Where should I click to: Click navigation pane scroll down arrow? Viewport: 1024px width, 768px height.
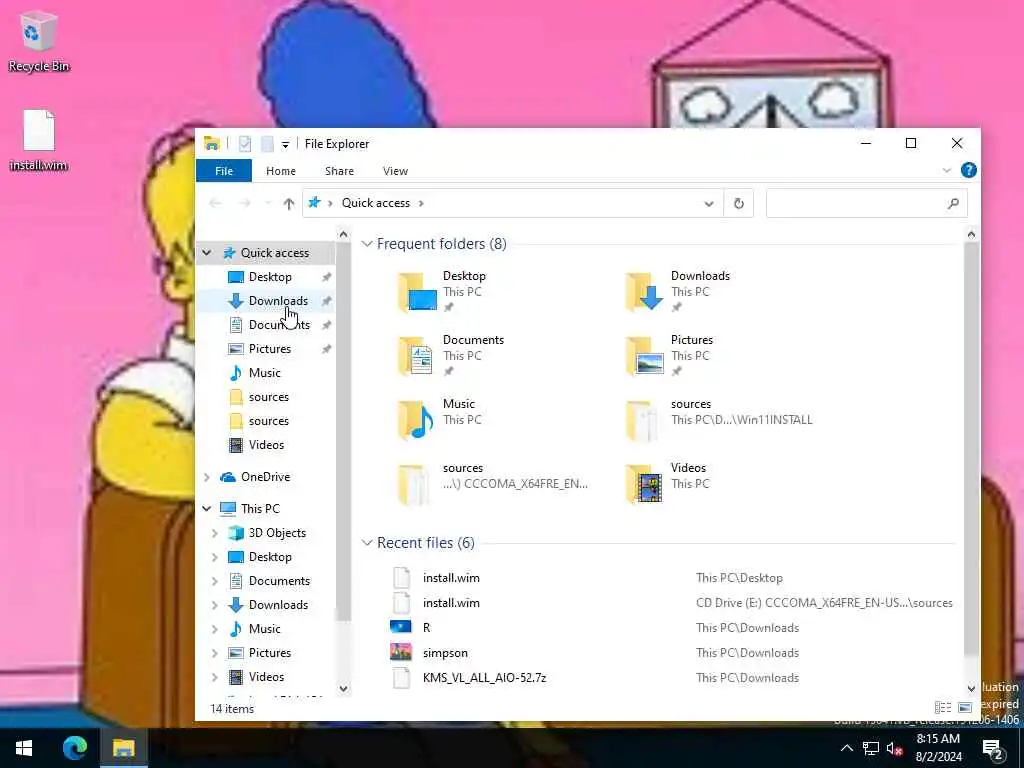tap(344, 688)
